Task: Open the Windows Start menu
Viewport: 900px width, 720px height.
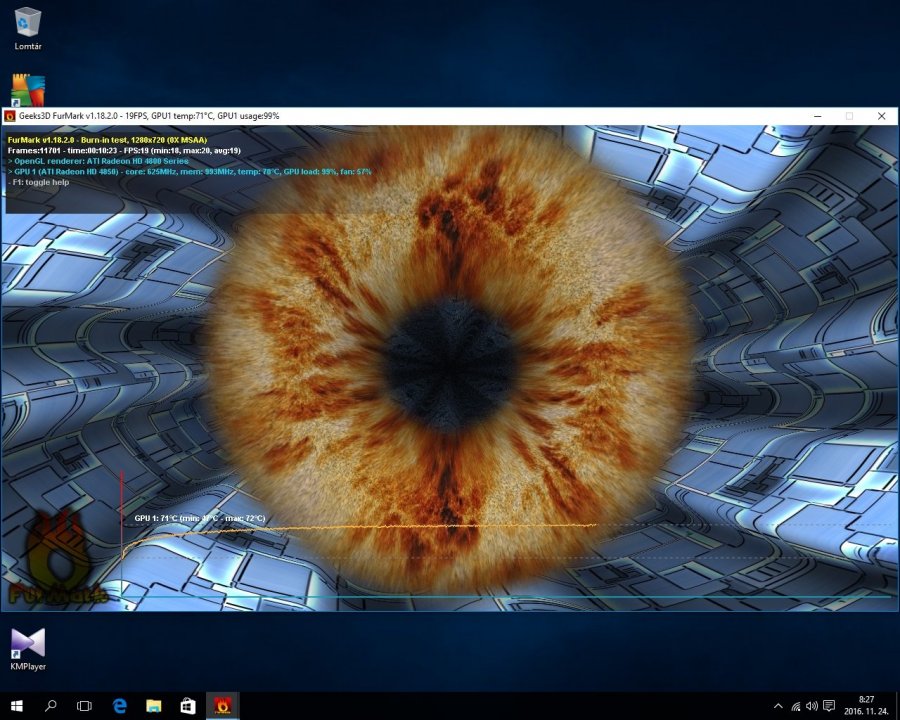Action: pyautogui.click(x=17, y=706)
